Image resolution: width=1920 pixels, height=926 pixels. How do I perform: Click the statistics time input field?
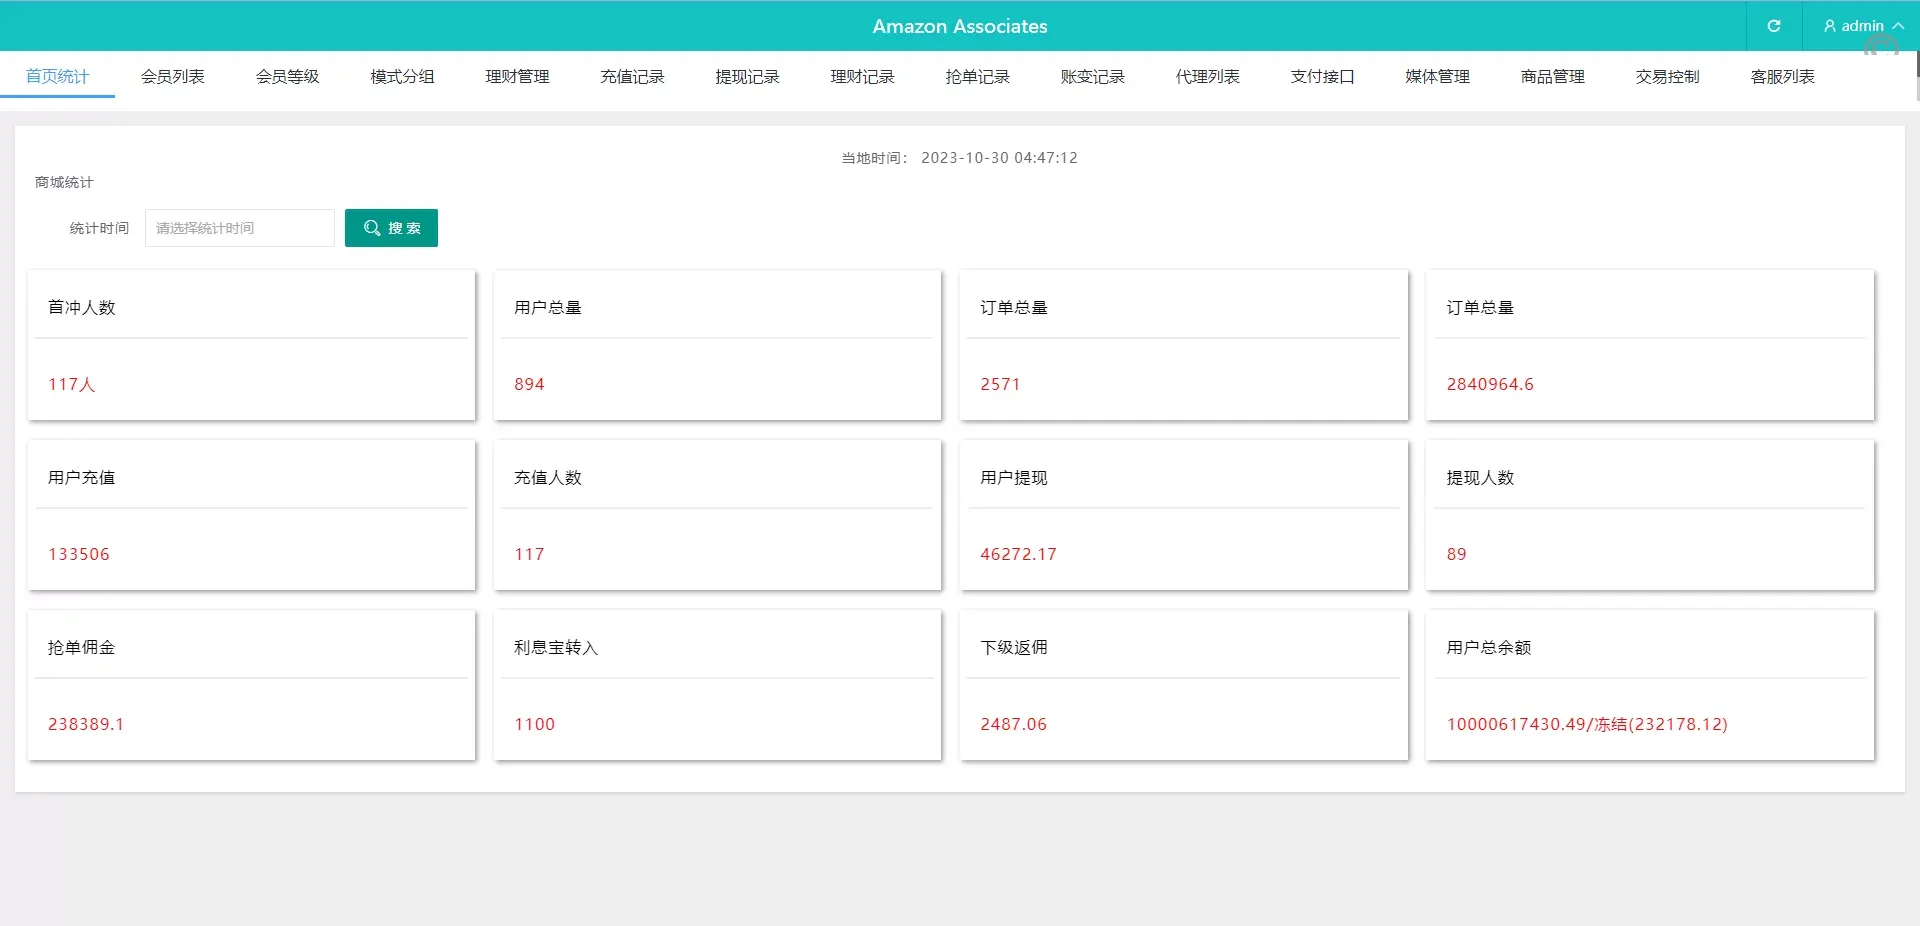click(240, 228)
